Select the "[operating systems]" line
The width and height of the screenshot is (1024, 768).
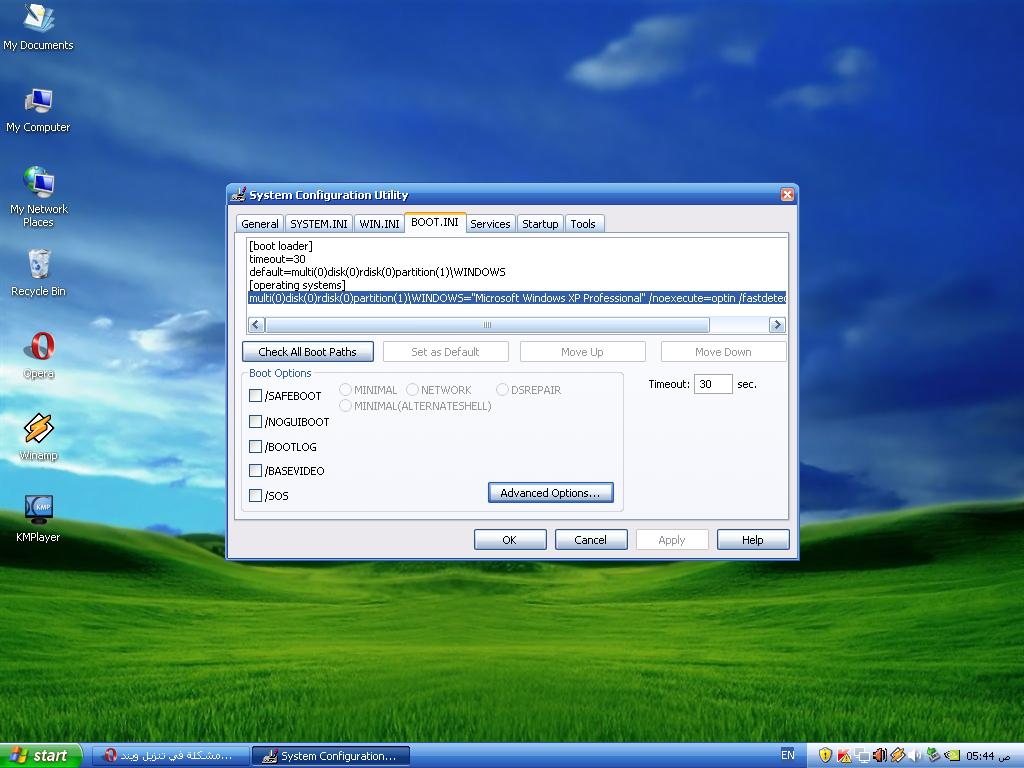[297, 285]
